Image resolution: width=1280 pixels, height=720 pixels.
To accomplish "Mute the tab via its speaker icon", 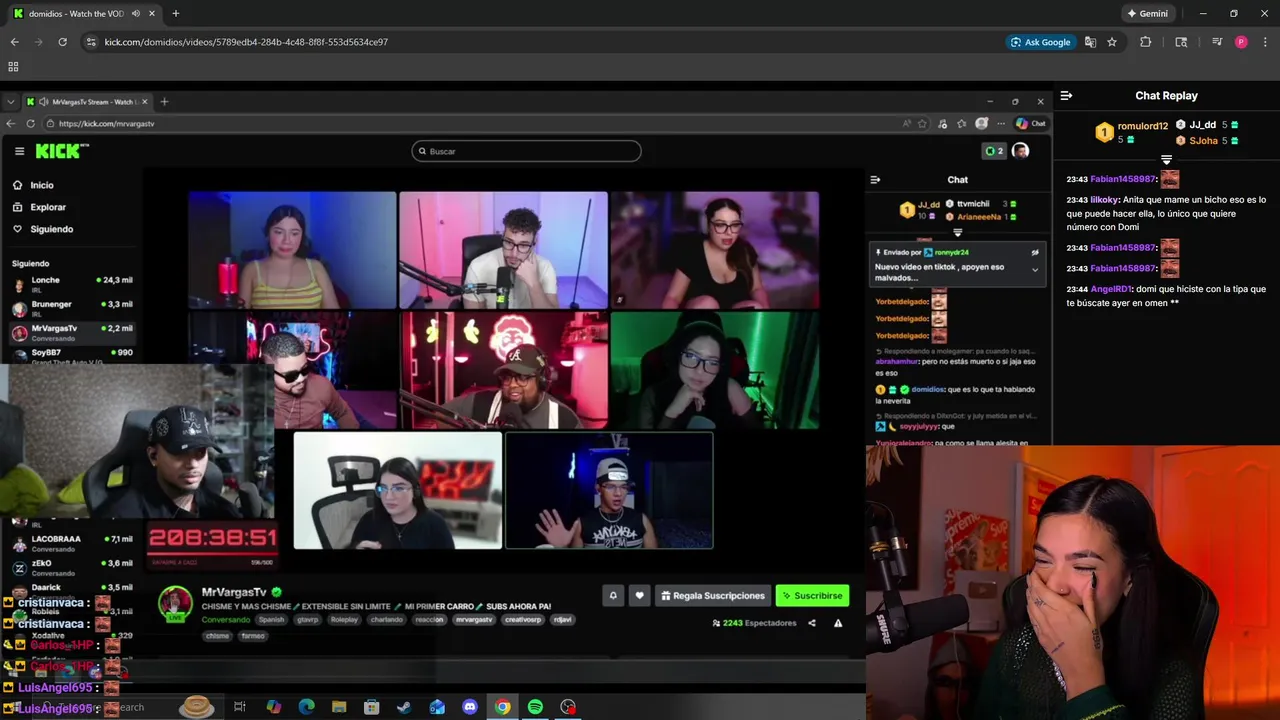I will coord(135,14).
